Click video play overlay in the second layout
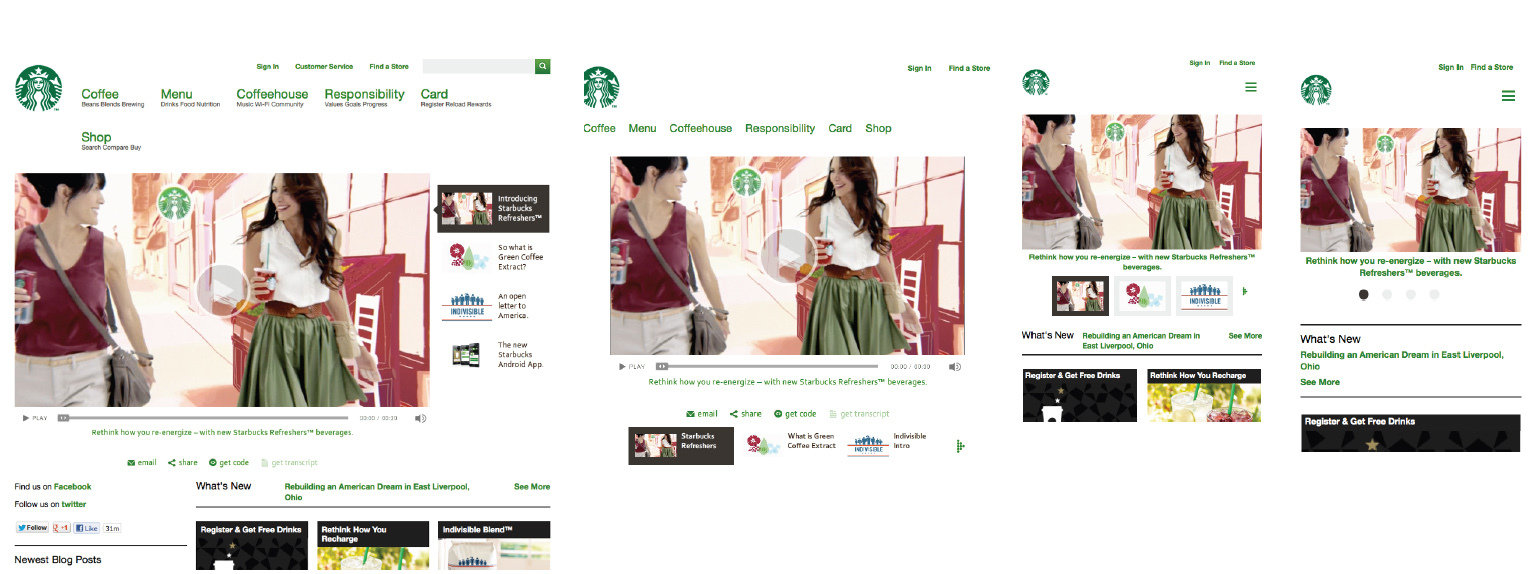The height and width of the screenshot is (574, 1531). (786, 255)
